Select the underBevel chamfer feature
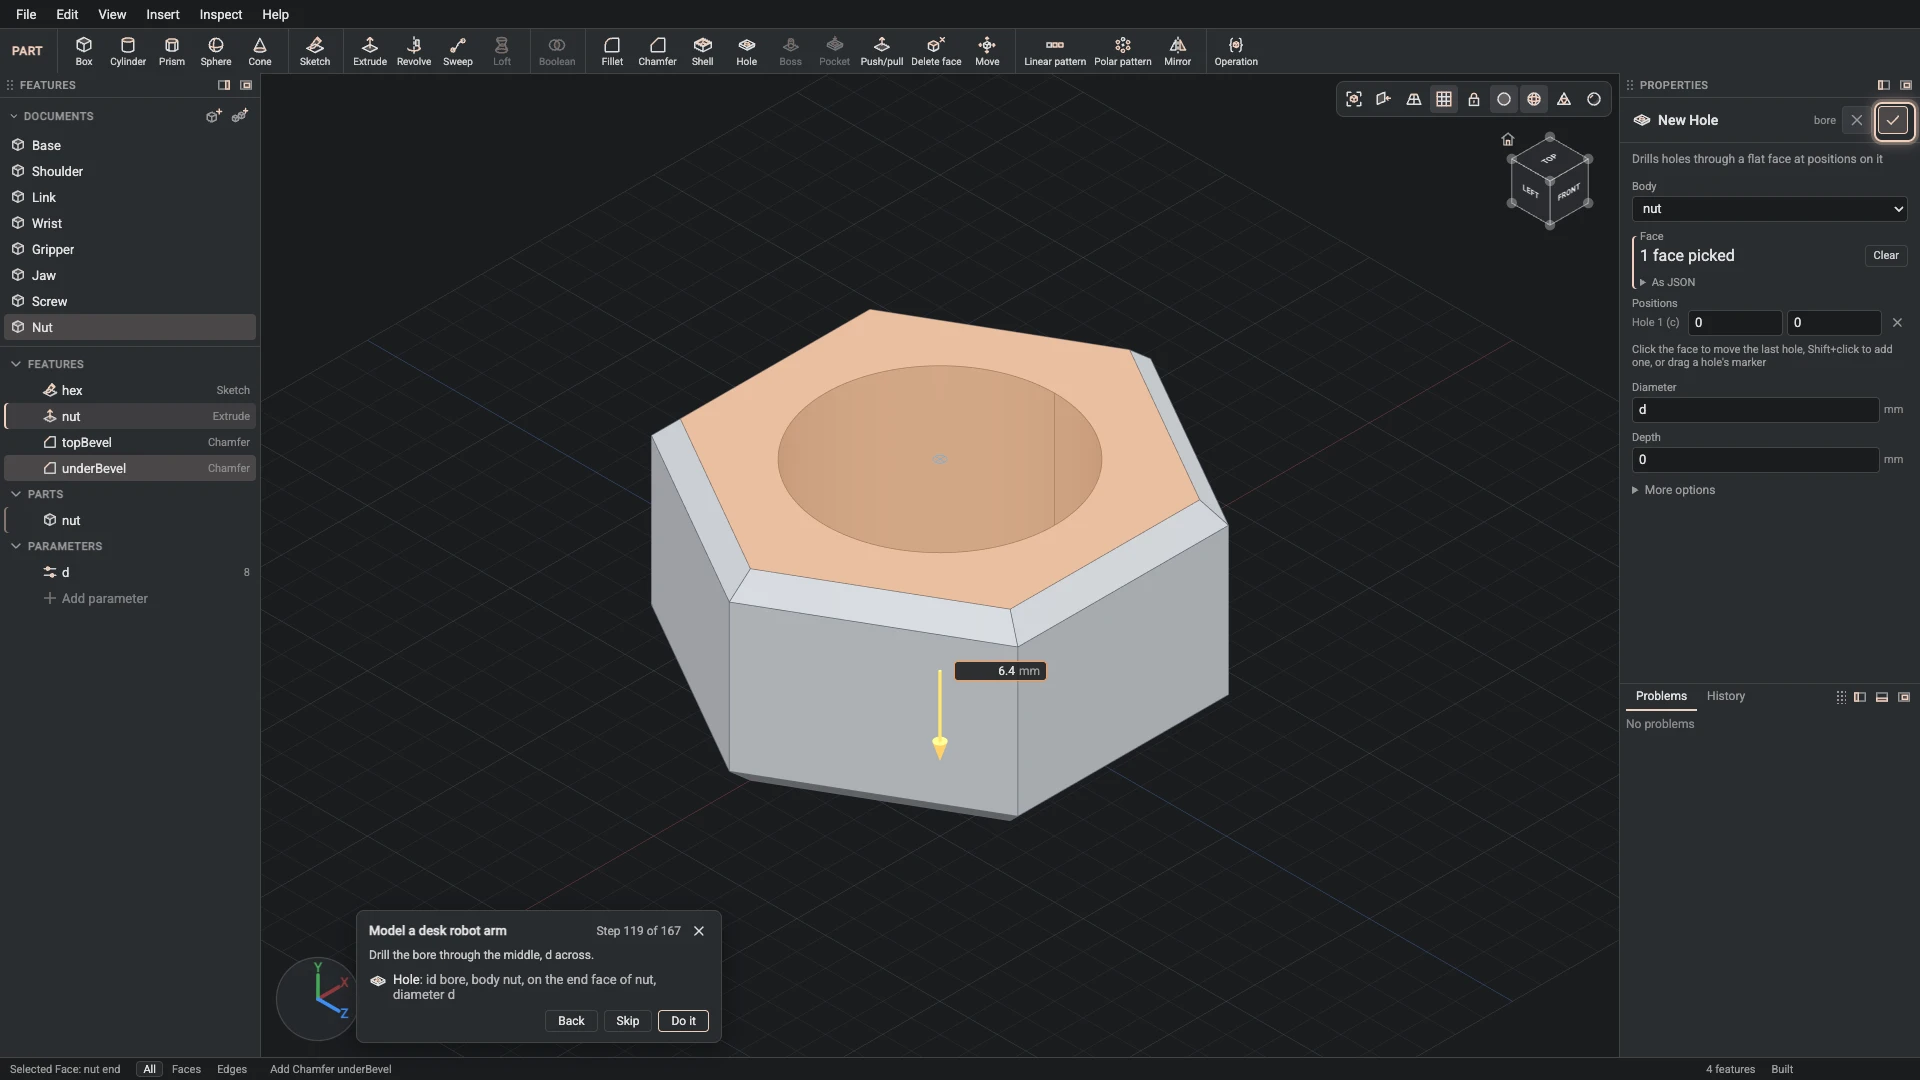 coord(130,469)
